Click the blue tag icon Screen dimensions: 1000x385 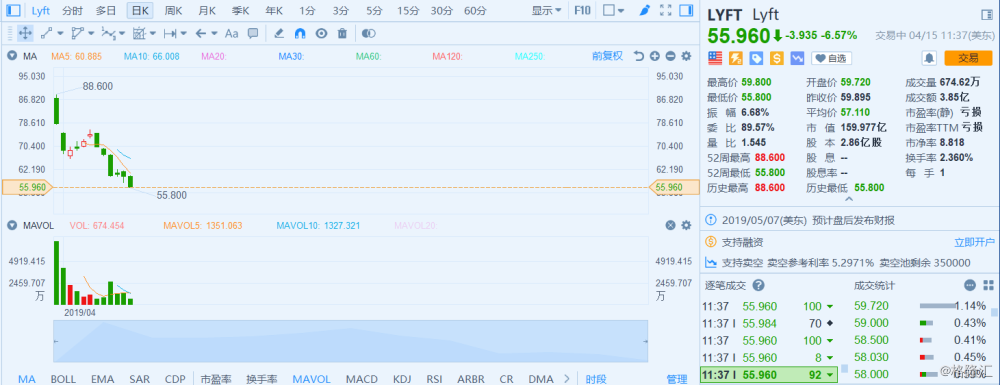(756, 58)
